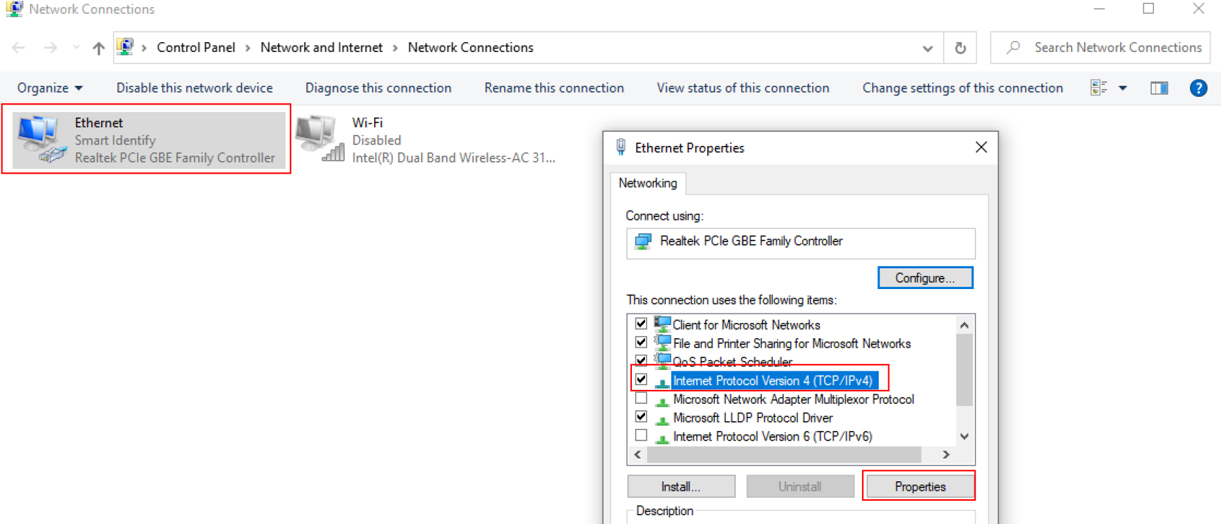Refresh the Network Connections view
This screenshot has height=524, width=1221.
click(960, 48)
